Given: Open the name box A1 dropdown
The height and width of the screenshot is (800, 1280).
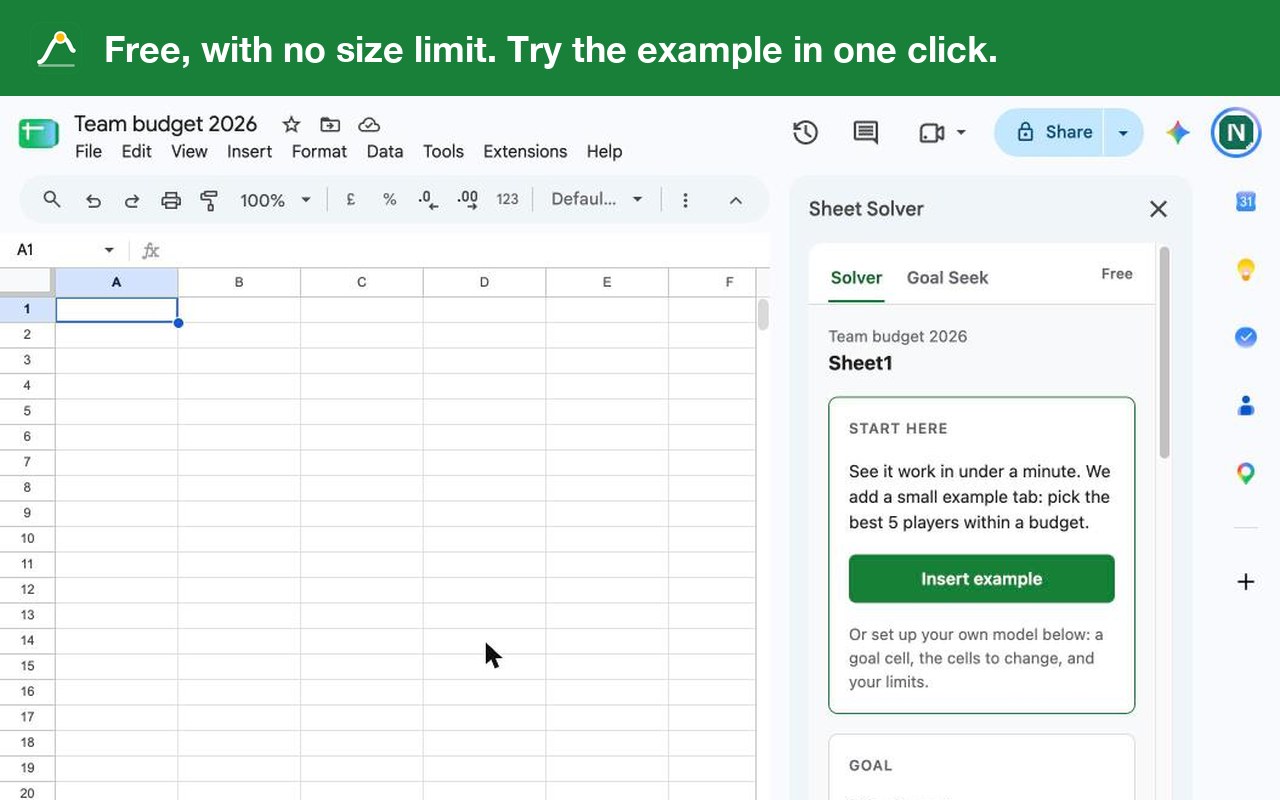Looking at the screenshot, I should coord(109,250).
